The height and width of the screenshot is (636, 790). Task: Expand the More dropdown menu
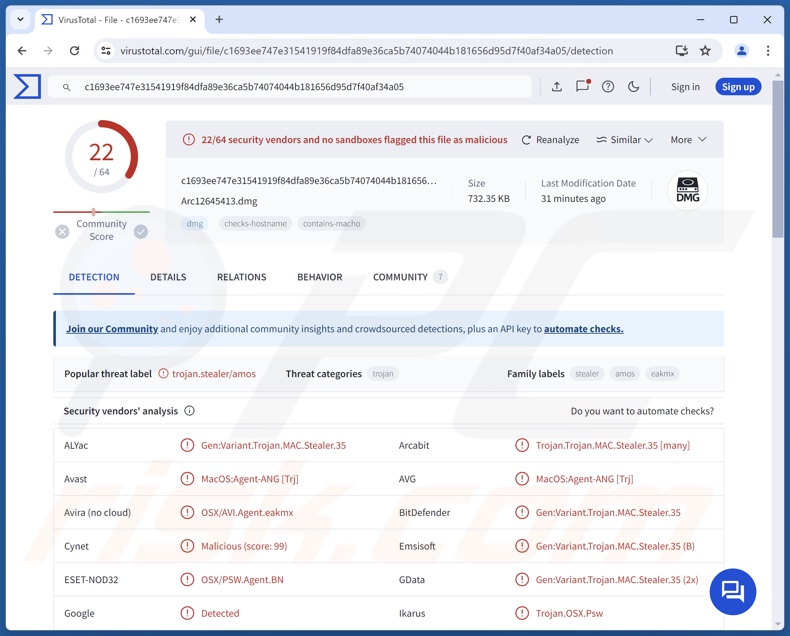coord(688,140)
